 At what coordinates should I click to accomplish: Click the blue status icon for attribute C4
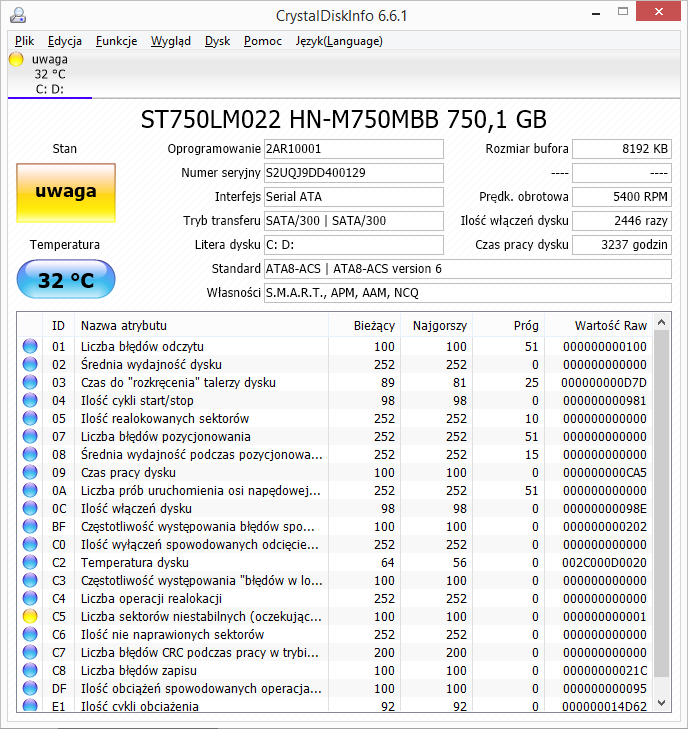click(30, 598)
